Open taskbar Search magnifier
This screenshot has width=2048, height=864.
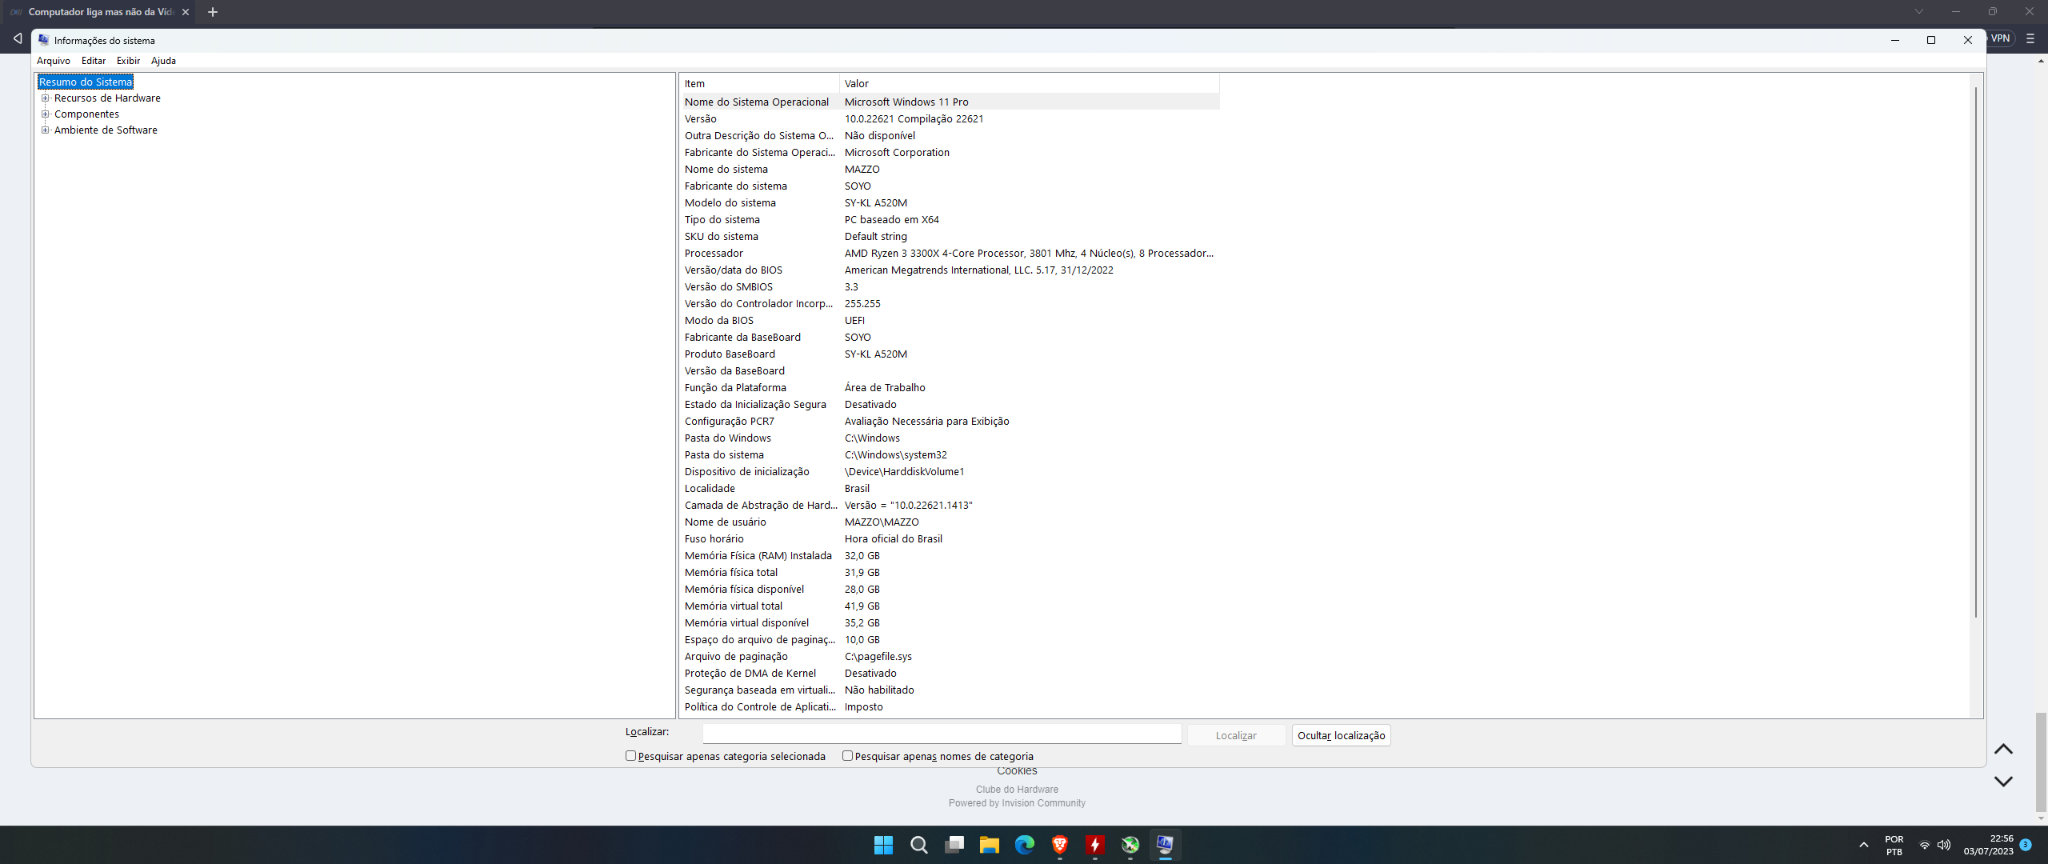[919, 845]
